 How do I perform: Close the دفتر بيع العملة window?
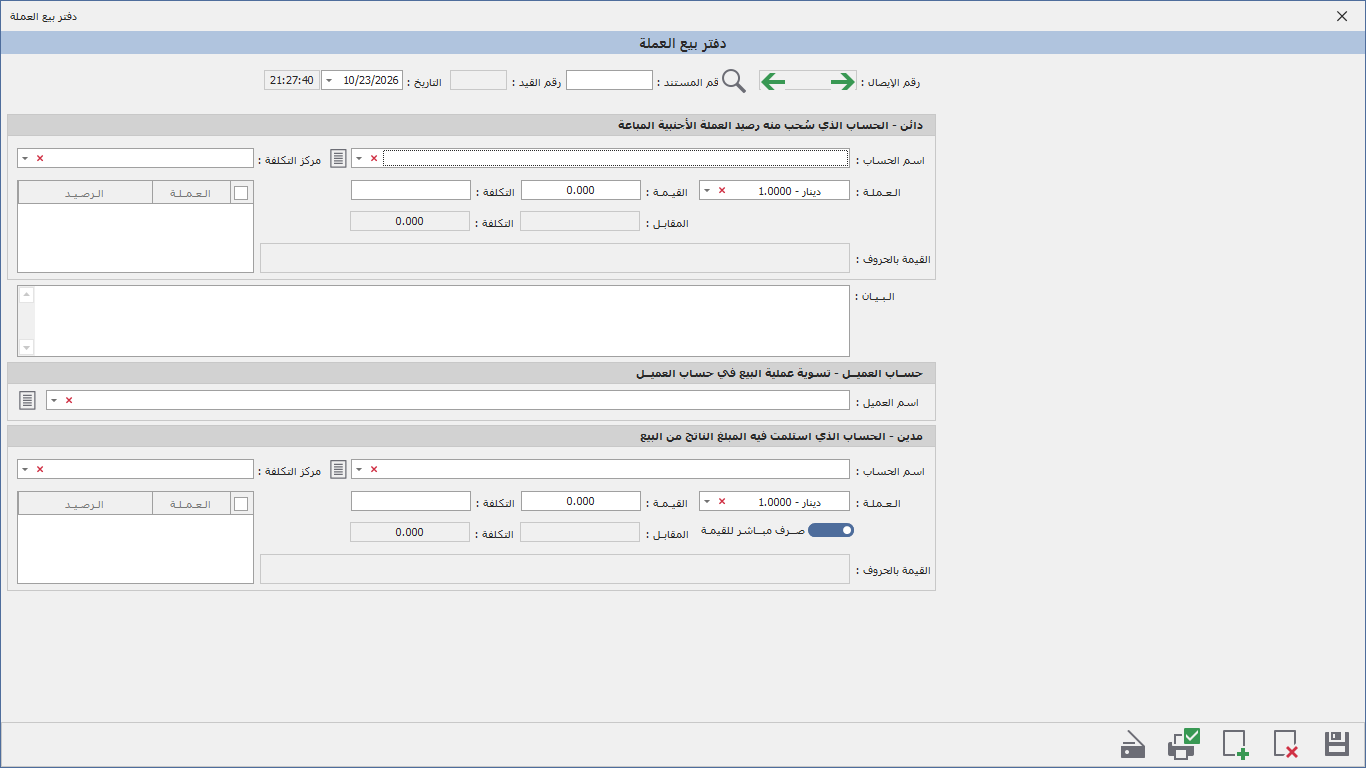pyautogui.click(x=1342, y=16)
